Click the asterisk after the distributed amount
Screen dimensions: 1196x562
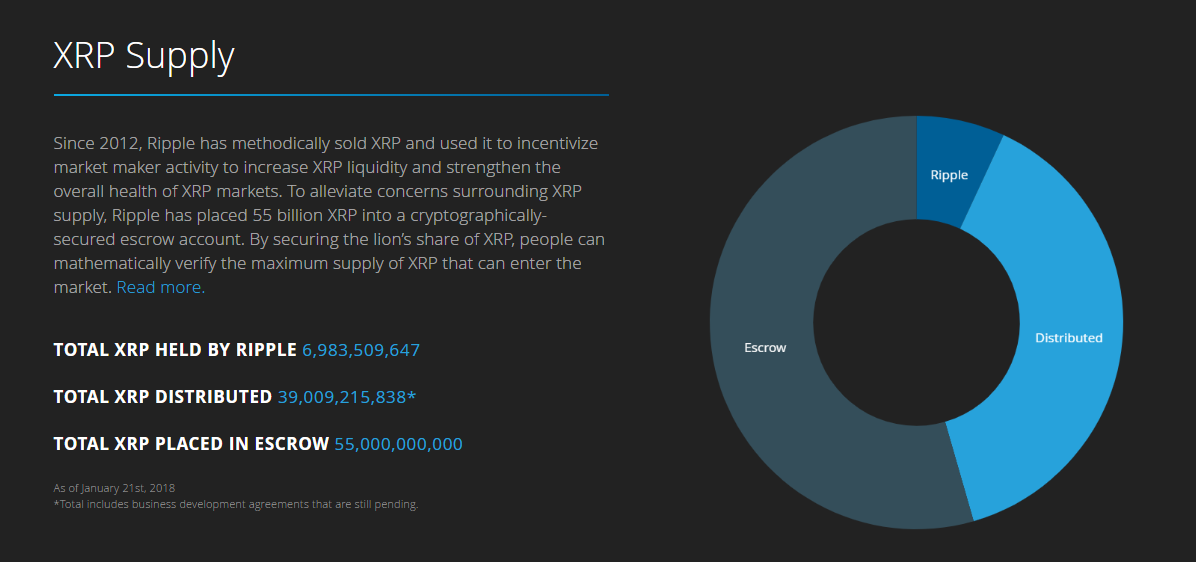[x=412, y=395]
